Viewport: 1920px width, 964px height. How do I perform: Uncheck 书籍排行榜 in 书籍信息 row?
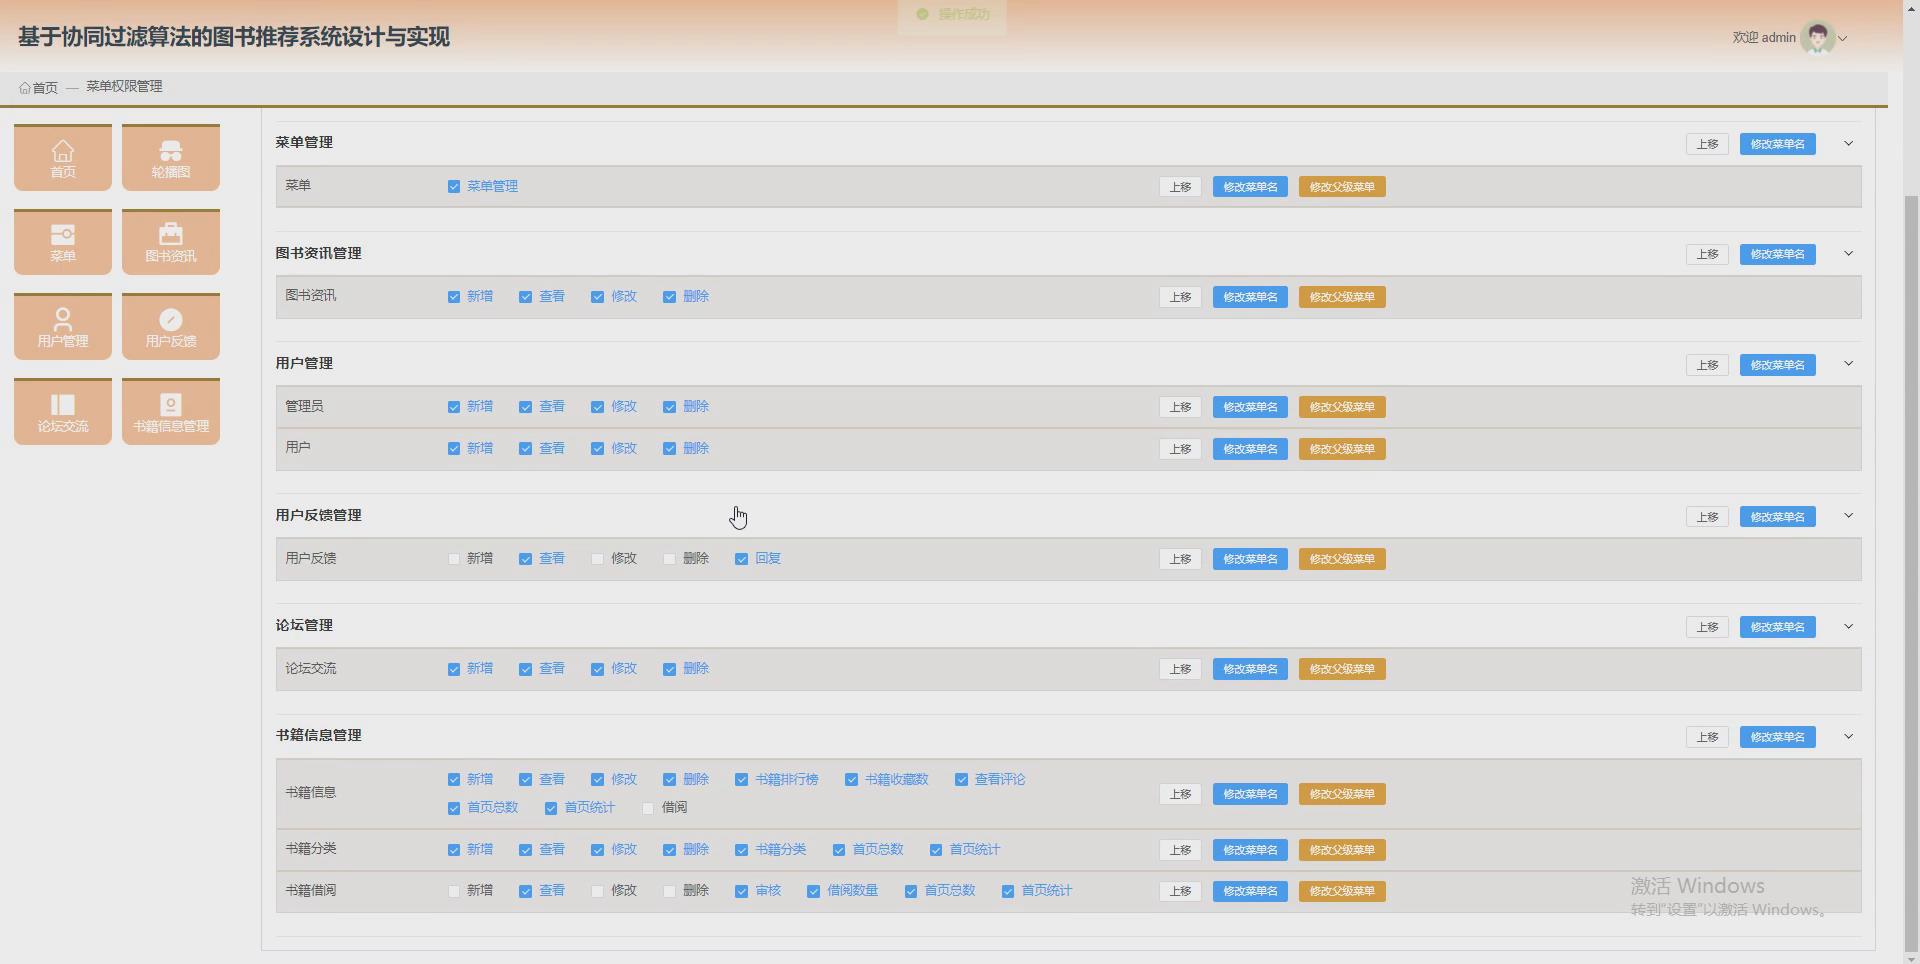pos(742,780)
